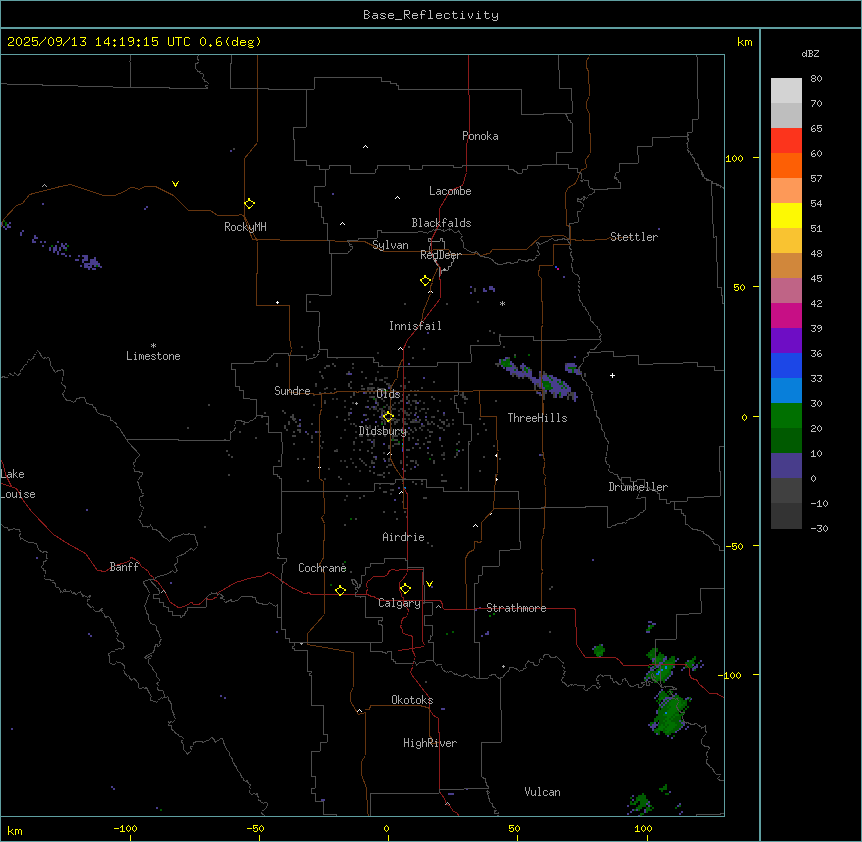Select the asterisk marker above Limestone
Image resolution: width=862 pixels, height=842 pixels.
153,346
